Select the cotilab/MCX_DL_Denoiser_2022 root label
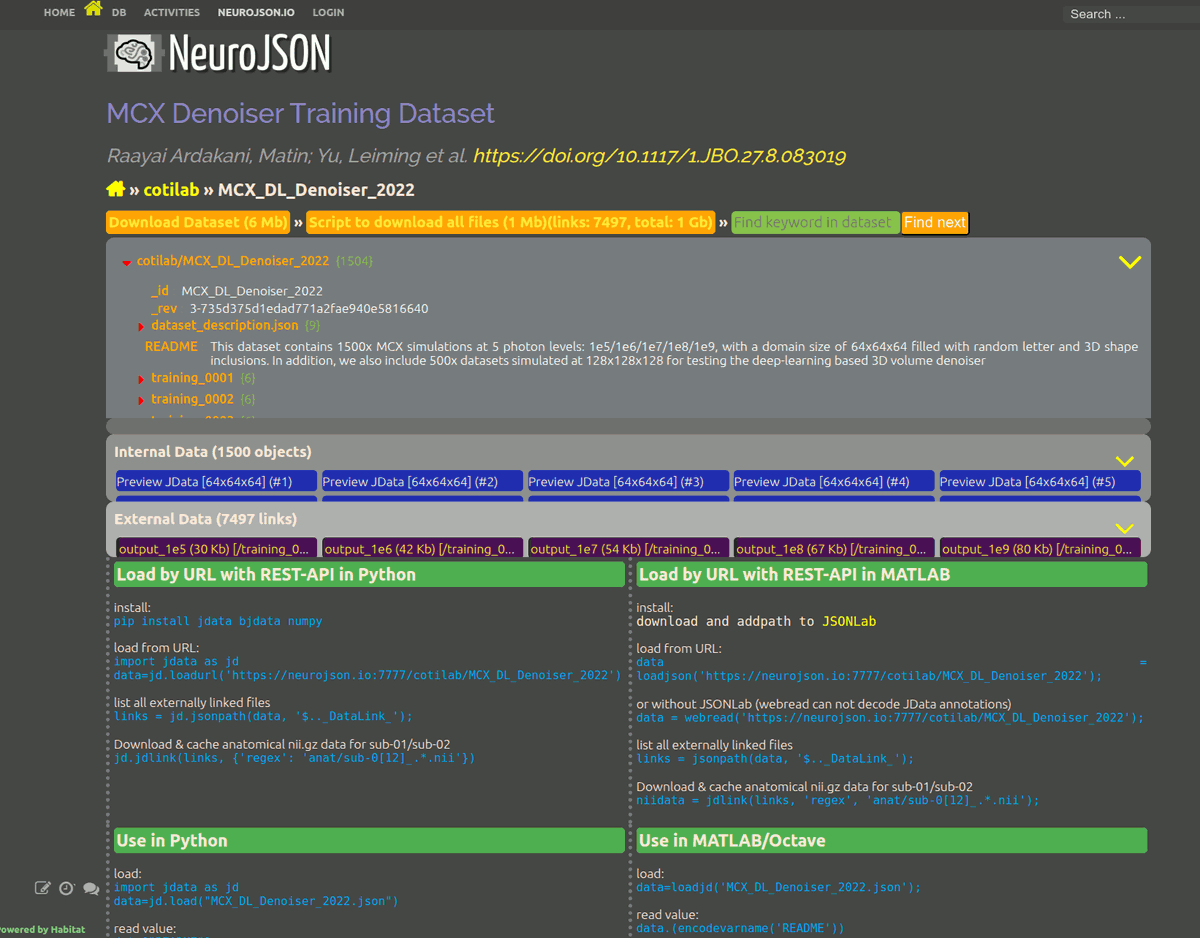Screen dimensions: 1200x938 pyautogui.click(x=233, y=261)
